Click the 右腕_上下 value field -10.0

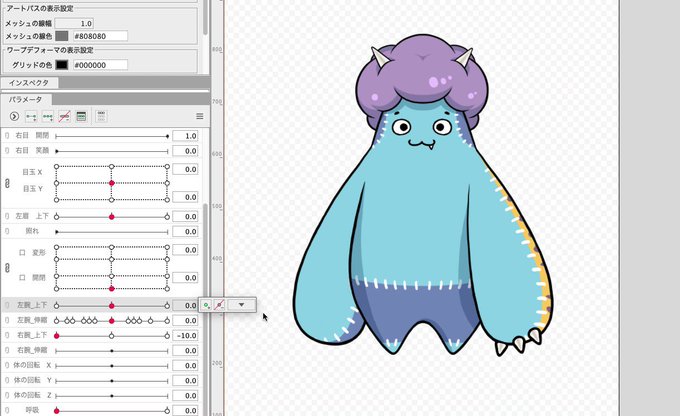coord(185,335)
